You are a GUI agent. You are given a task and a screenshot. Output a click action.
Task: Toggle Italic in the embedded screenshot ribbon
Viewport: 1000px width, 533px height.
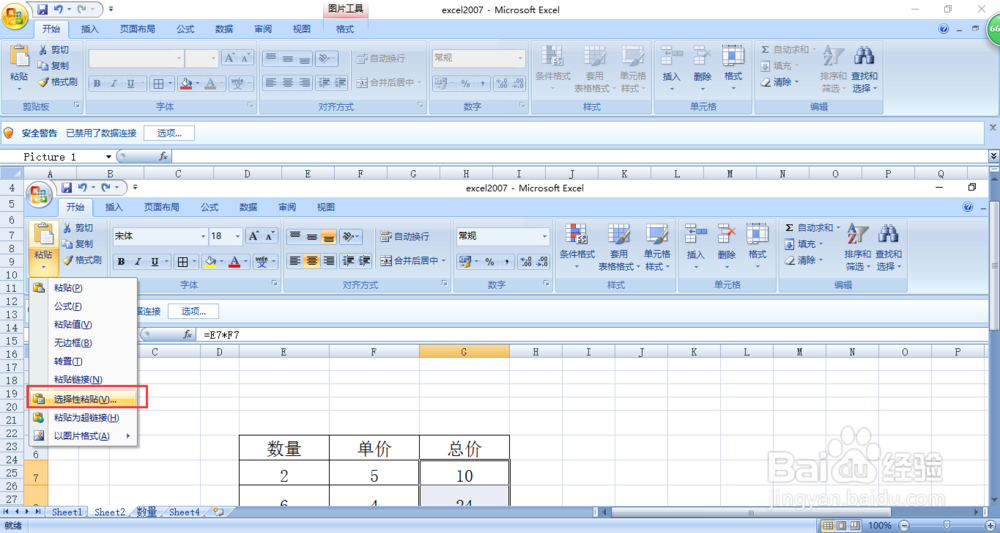tap(138, 261)
